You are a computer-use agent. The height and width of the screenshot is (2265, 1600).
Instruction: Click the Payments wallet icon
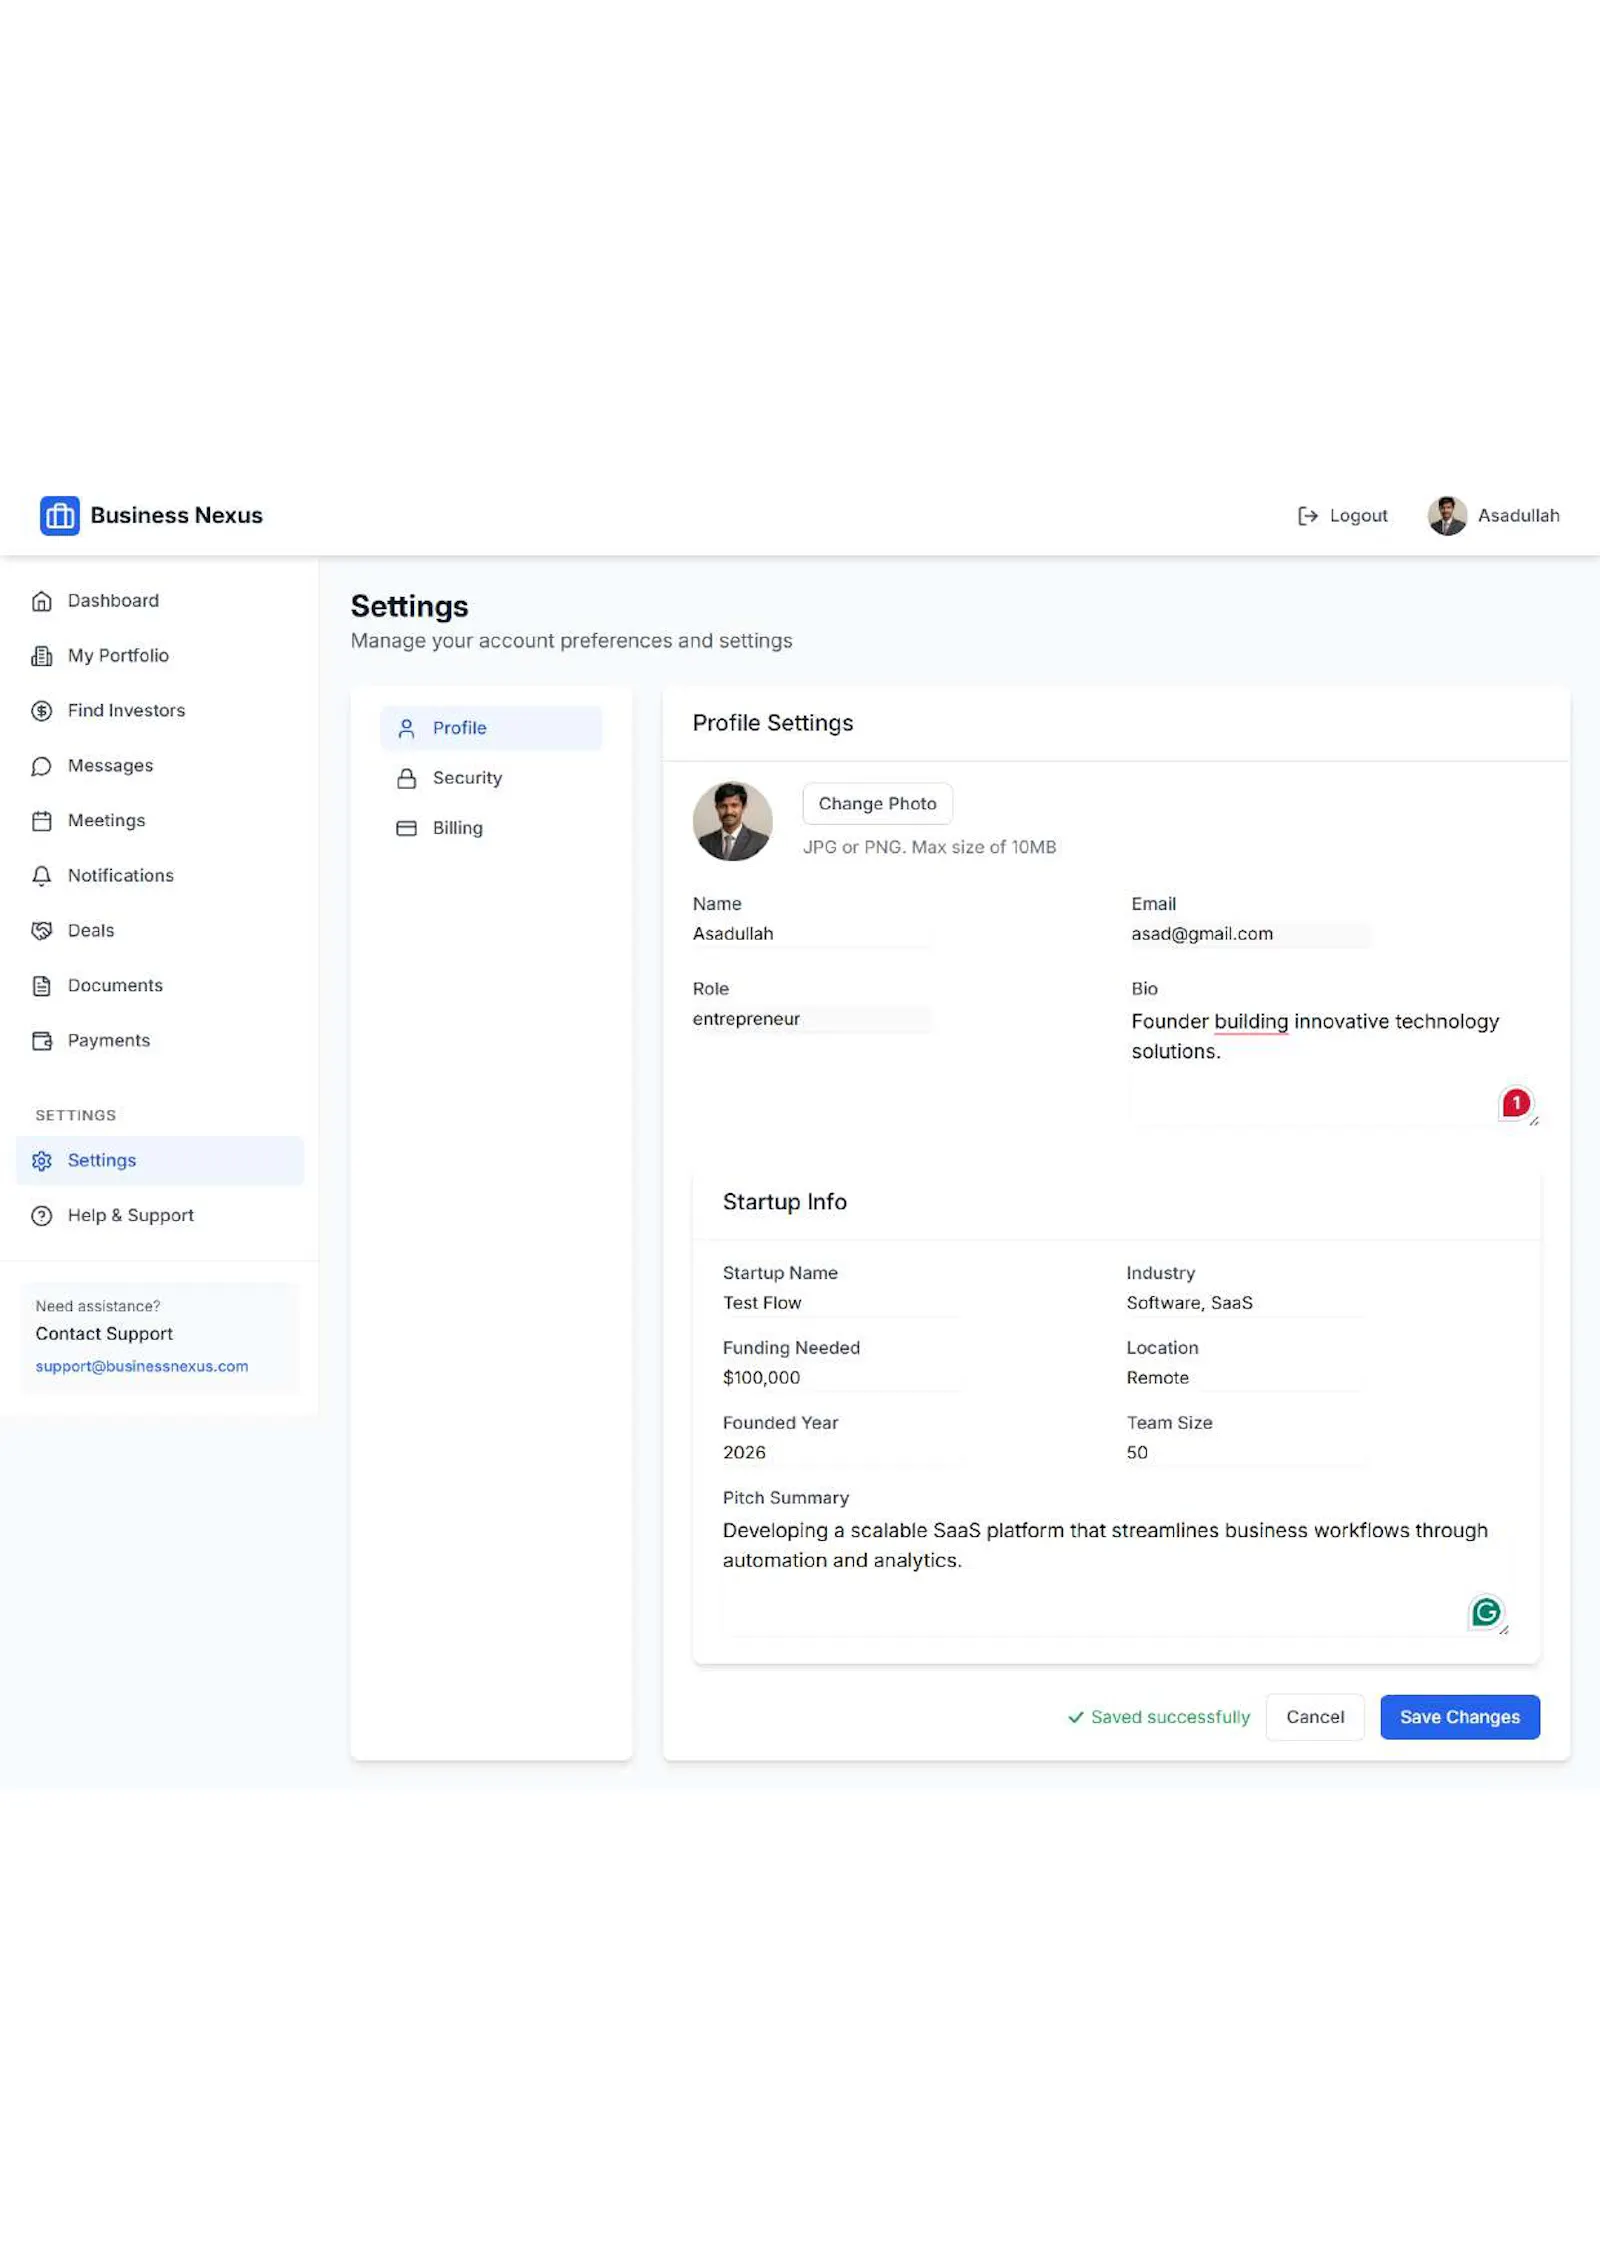point(42,1041)
